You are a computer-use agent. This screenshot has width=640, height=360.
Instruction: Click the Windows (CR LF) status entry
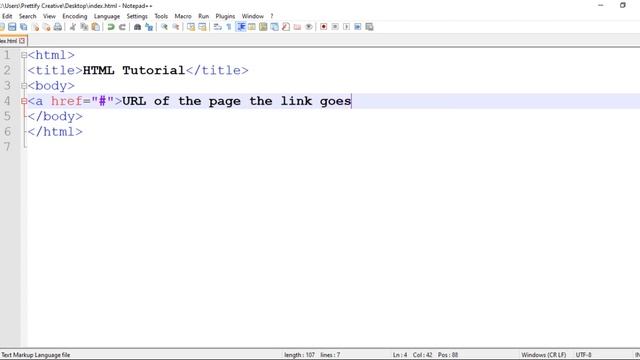(544, 355)
